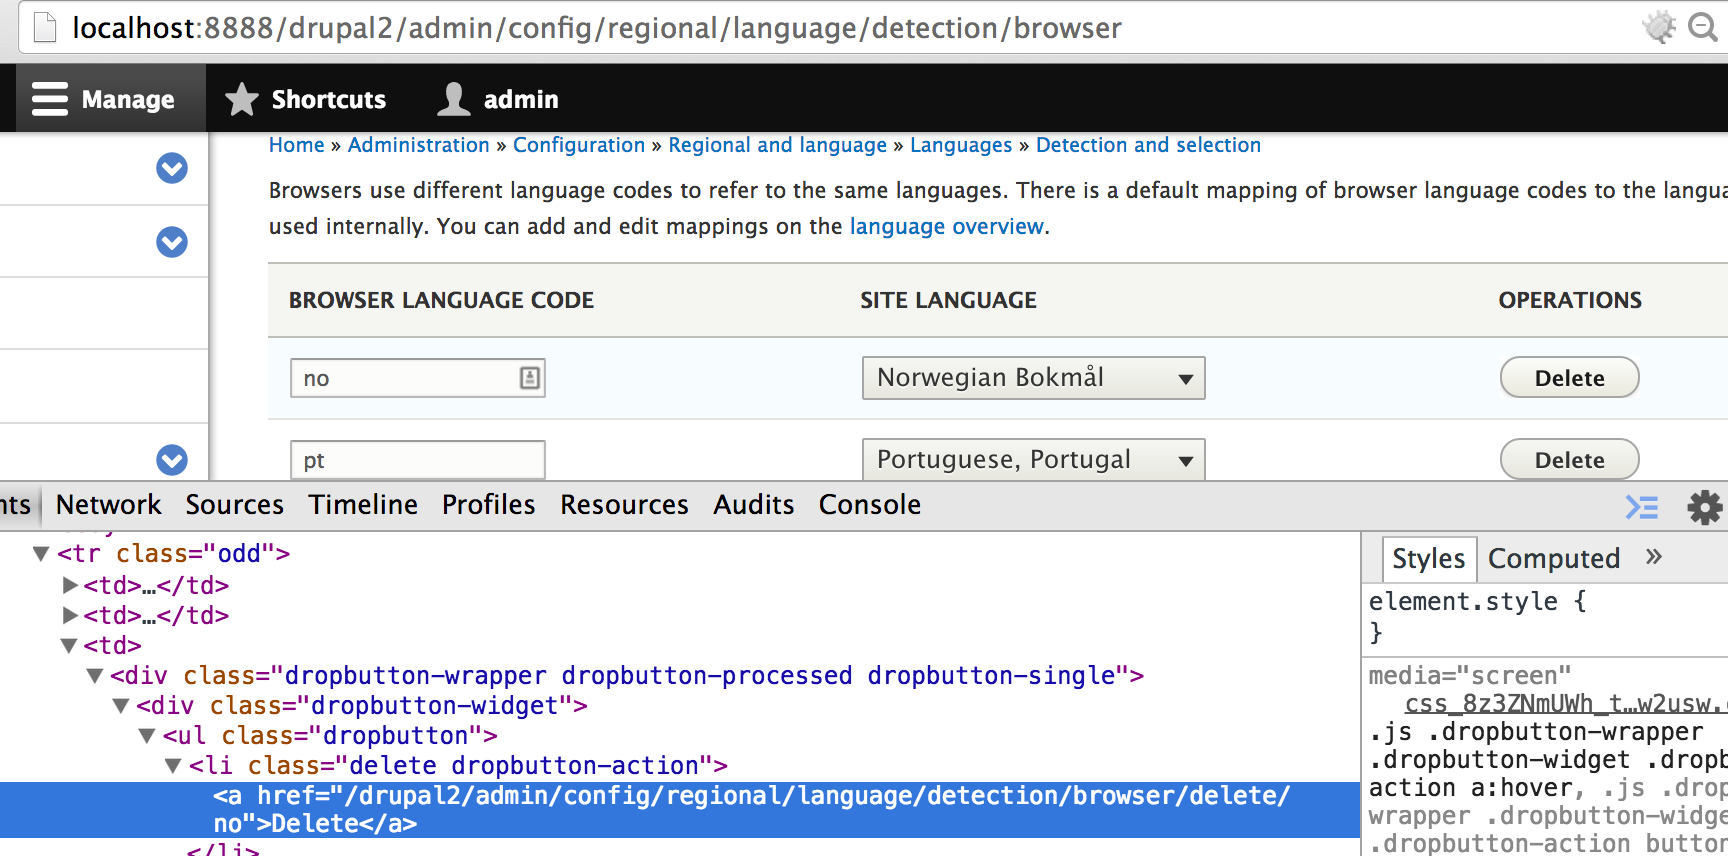1728x856 pixels.
Task: Click the 'pt' browser language code field
Action: 417,460
